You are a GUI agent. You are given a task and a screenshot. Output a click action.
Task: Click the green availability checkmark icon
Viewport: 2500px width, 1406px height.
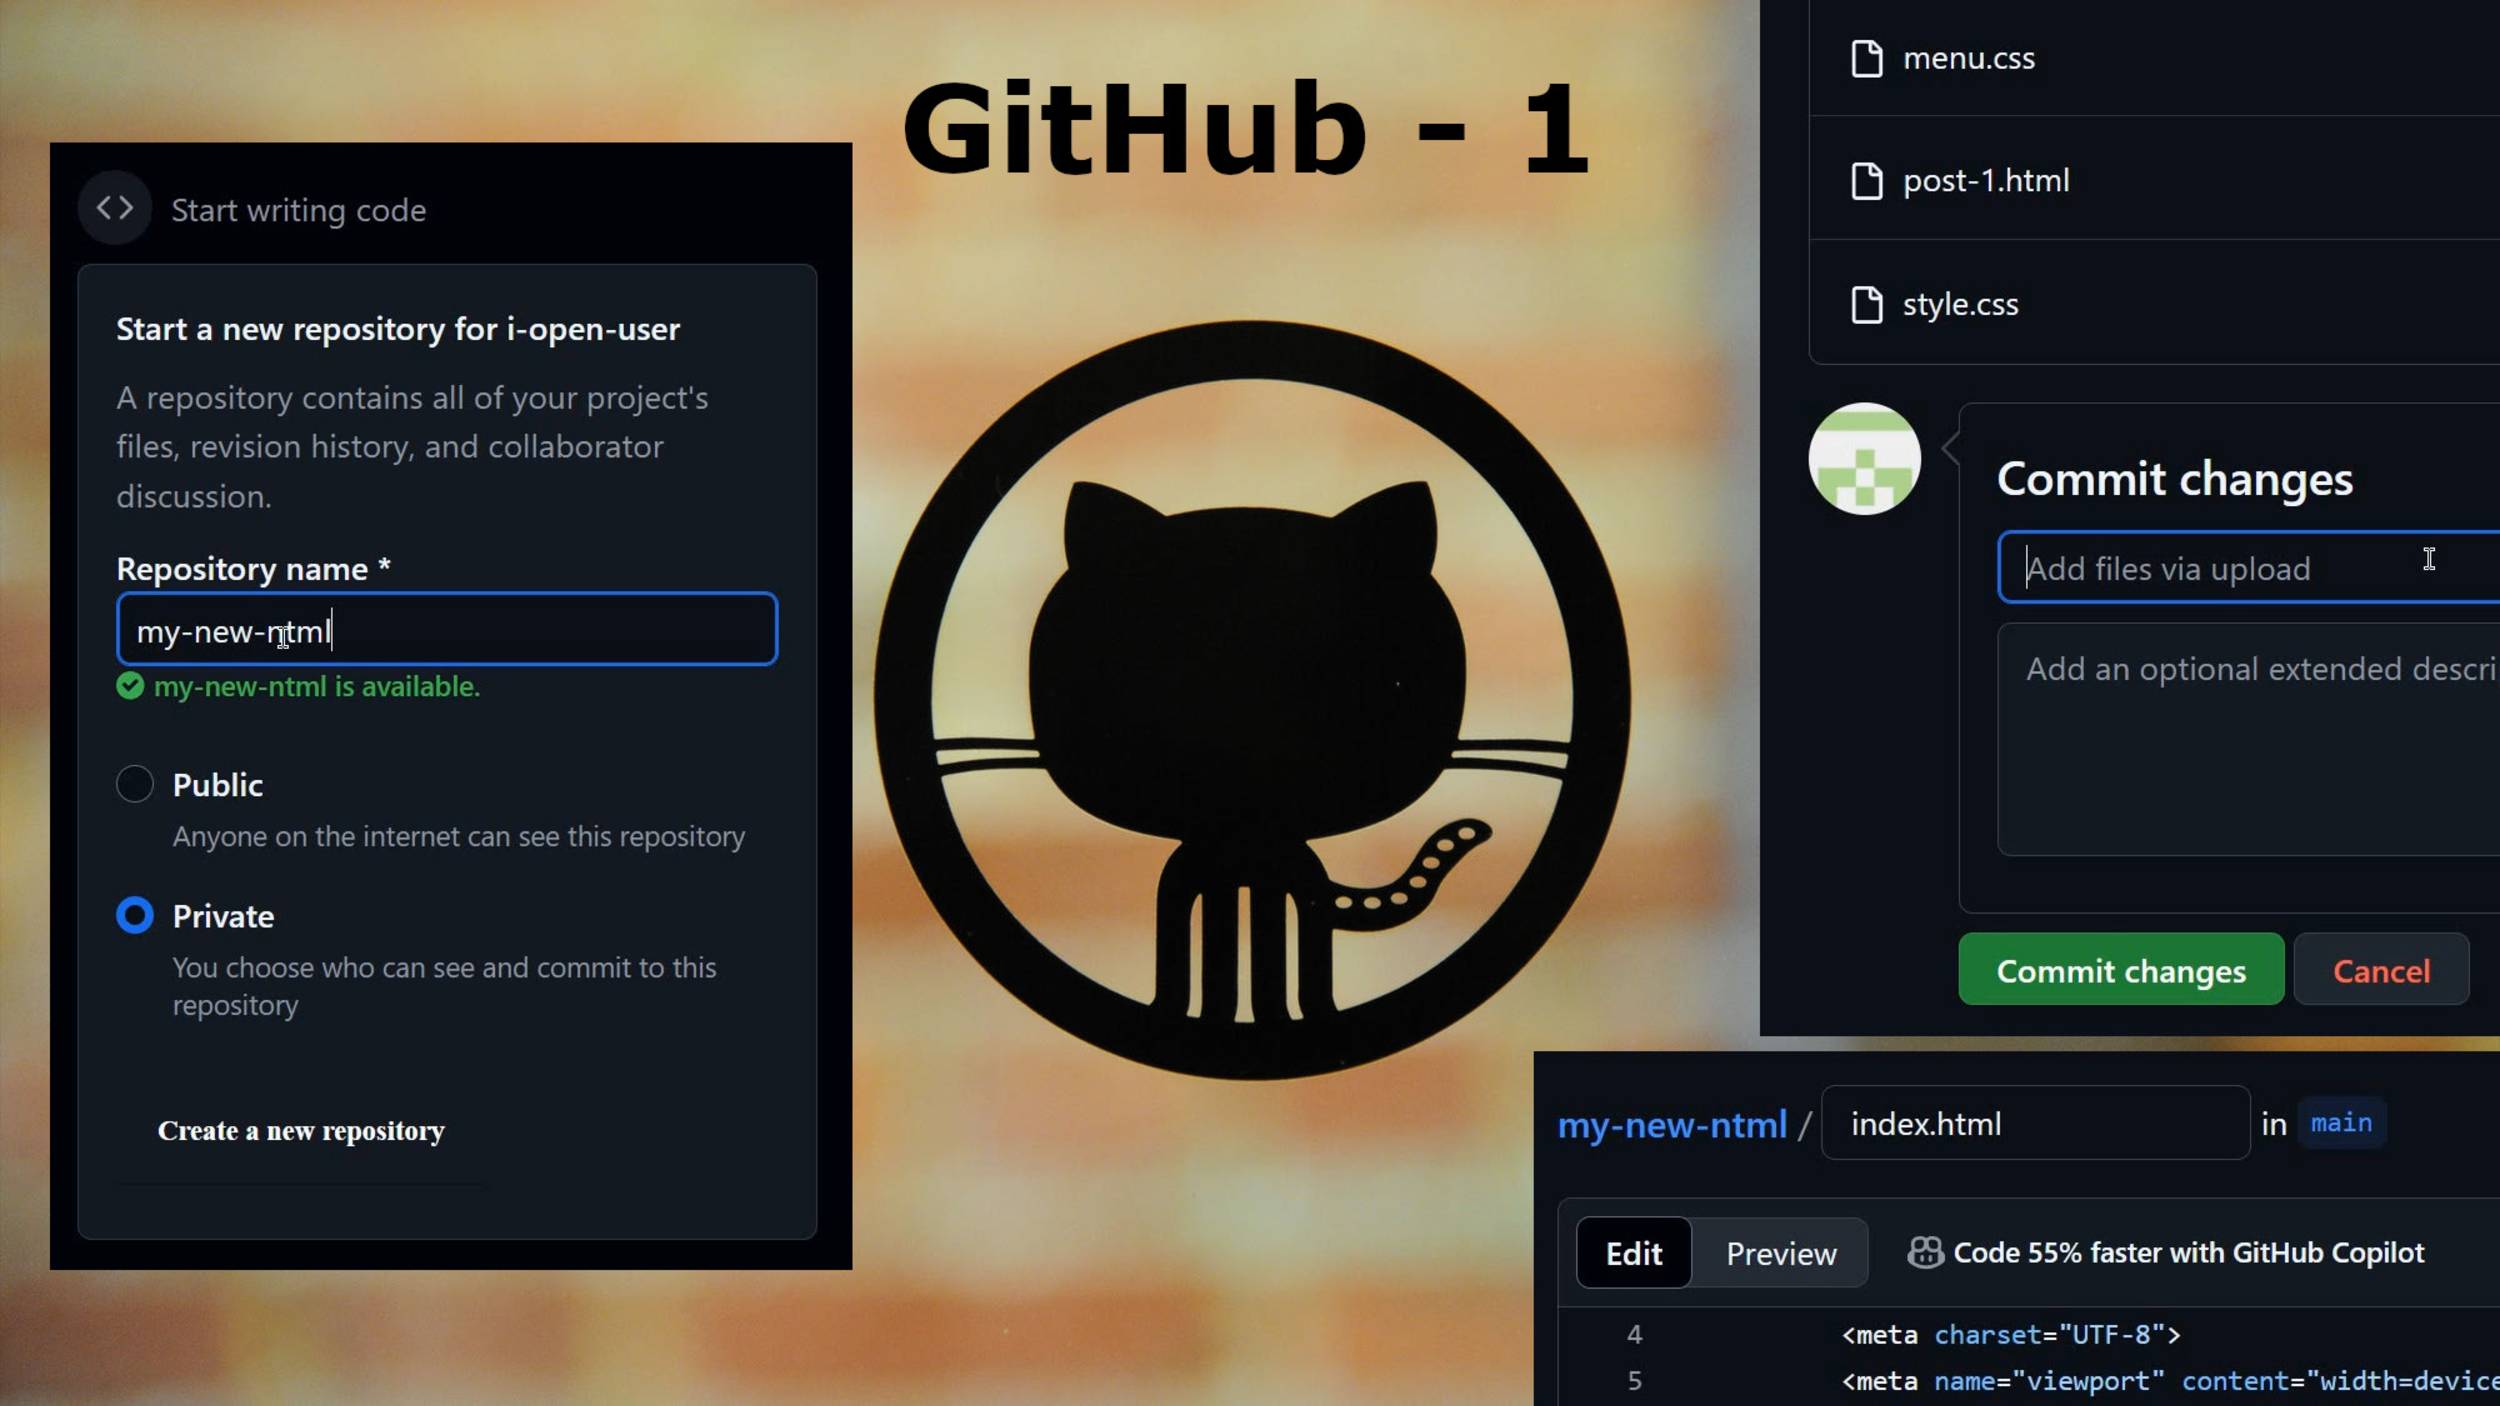point(130,686)
